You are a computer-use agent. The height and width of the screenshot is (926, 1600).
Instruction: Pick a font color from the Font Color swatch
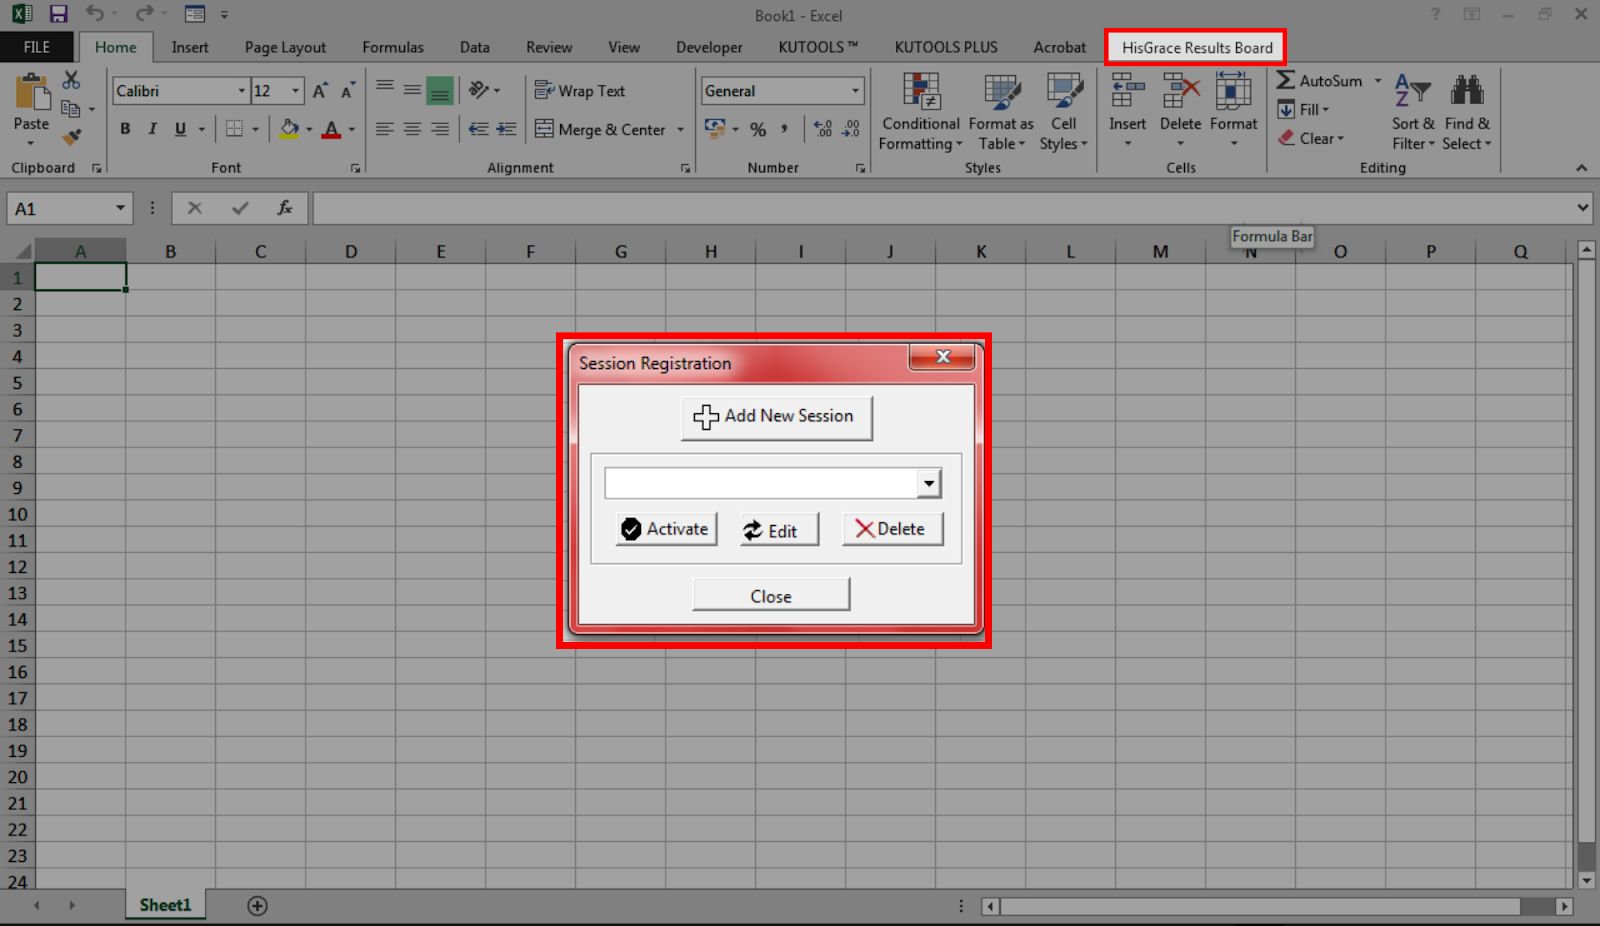point(331,128)
